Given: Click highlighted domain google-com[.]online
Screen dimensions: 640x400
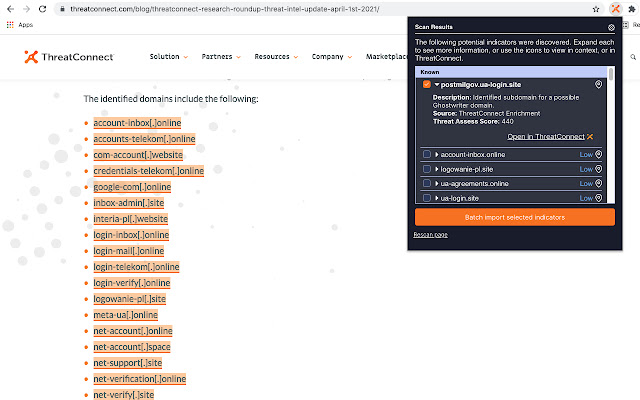Looking at the screenshot, I should click(x=132, y=187).
